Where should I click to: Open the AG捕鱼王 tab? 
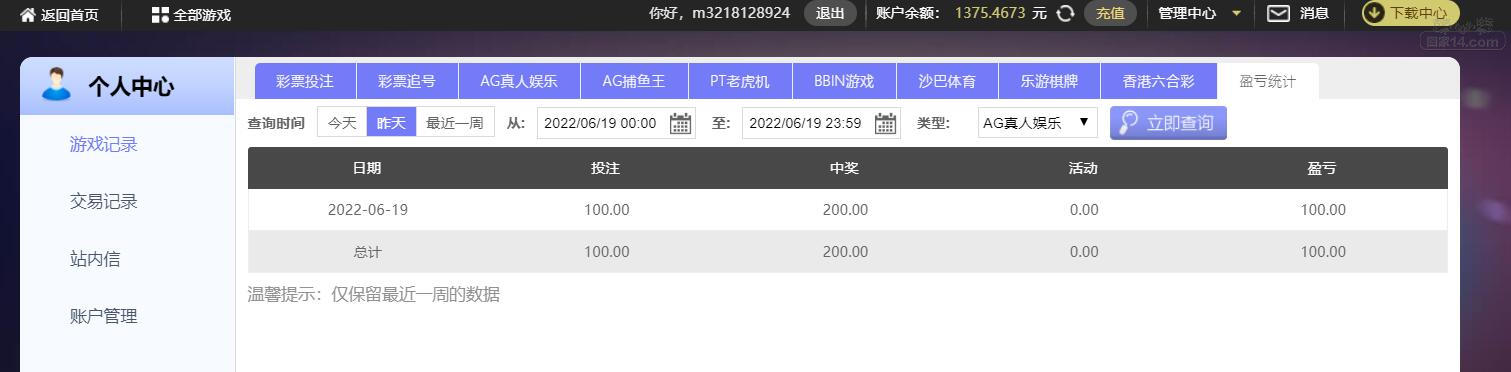tap(633, 81)
